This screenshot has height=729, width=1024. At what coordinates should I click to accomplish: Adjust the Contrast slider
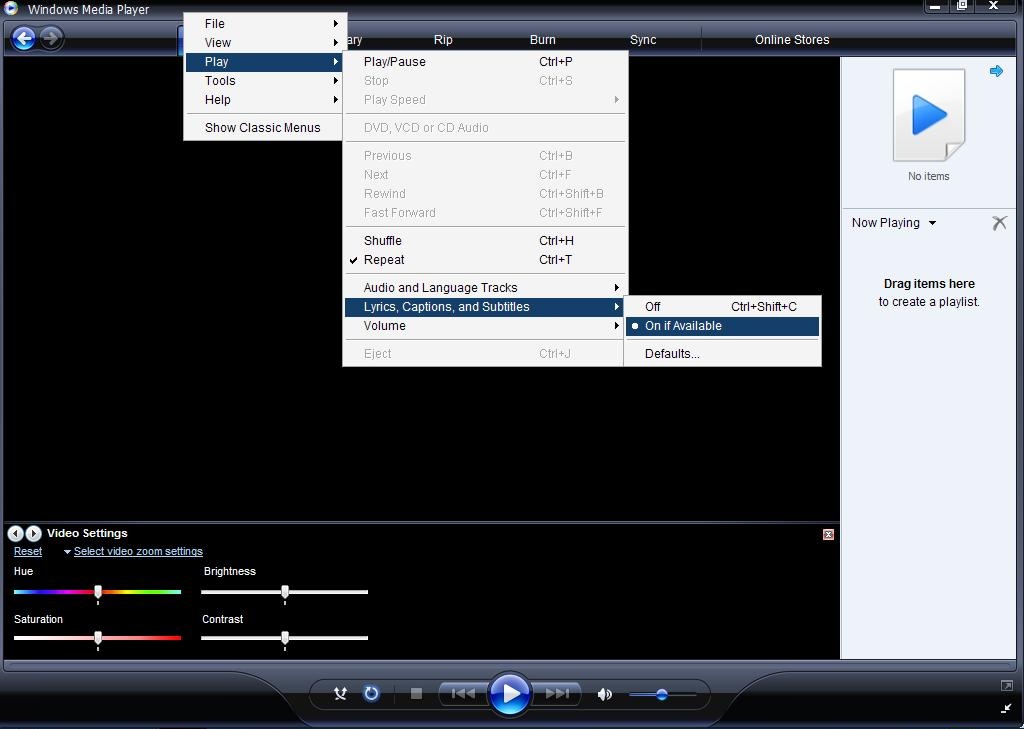(x=285, y=638)
